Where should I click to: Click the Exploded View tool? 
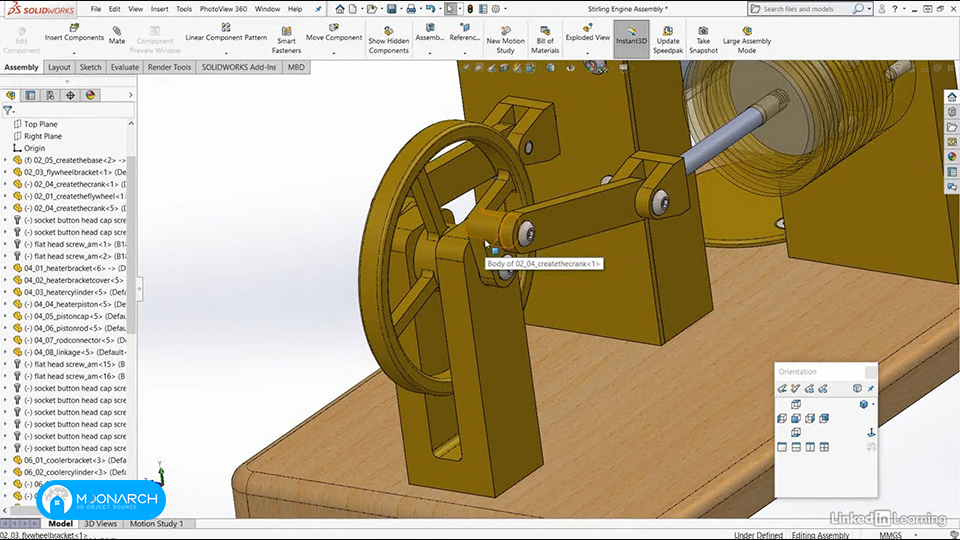click(x=588, y=33)
